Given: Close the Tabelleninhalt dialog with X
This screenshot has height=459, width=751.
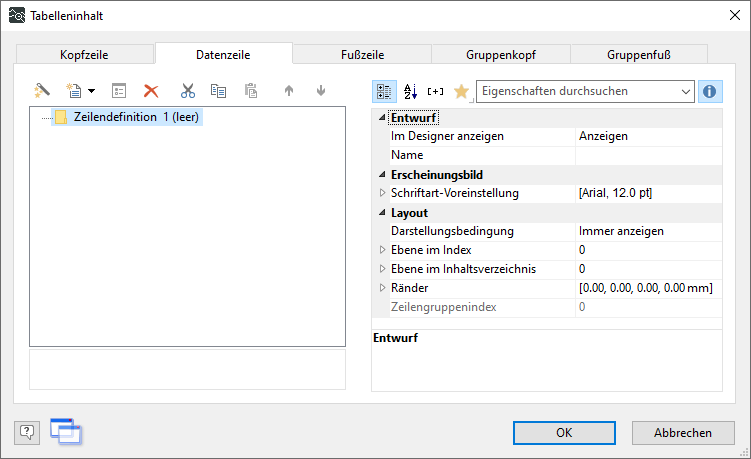Looking at the screenshot, I should [x=735, y=15].
